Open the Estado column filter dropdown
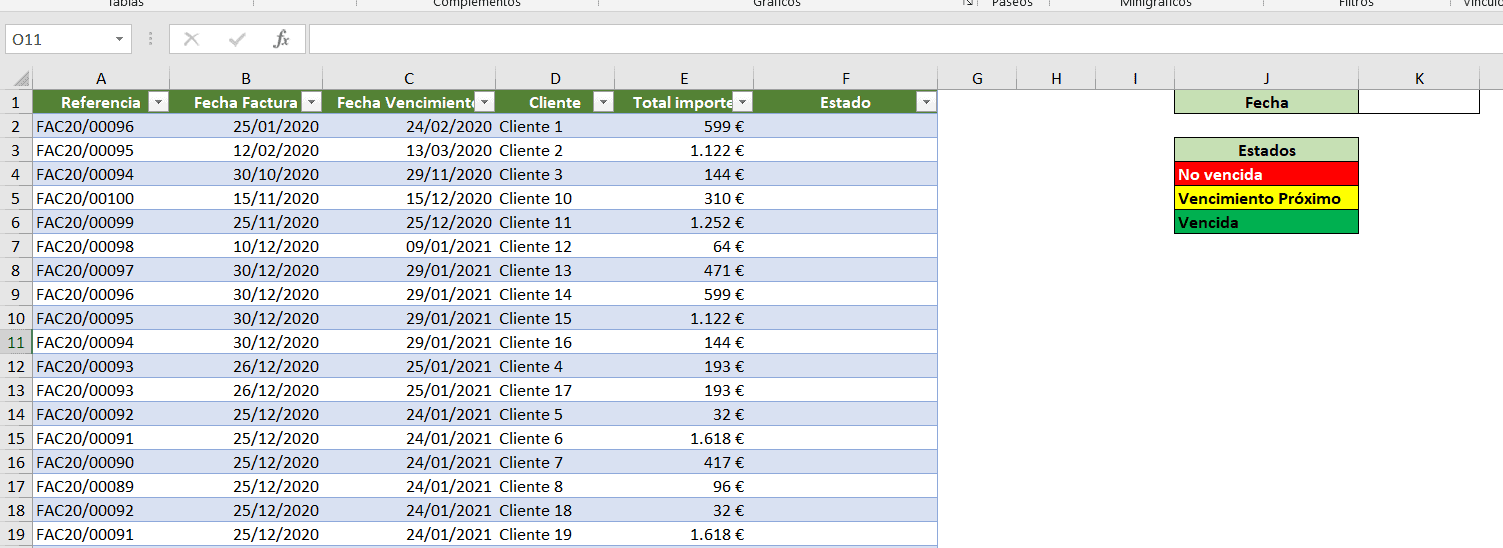The height and width of the screenshot is (548, 1503). point(926,102)
